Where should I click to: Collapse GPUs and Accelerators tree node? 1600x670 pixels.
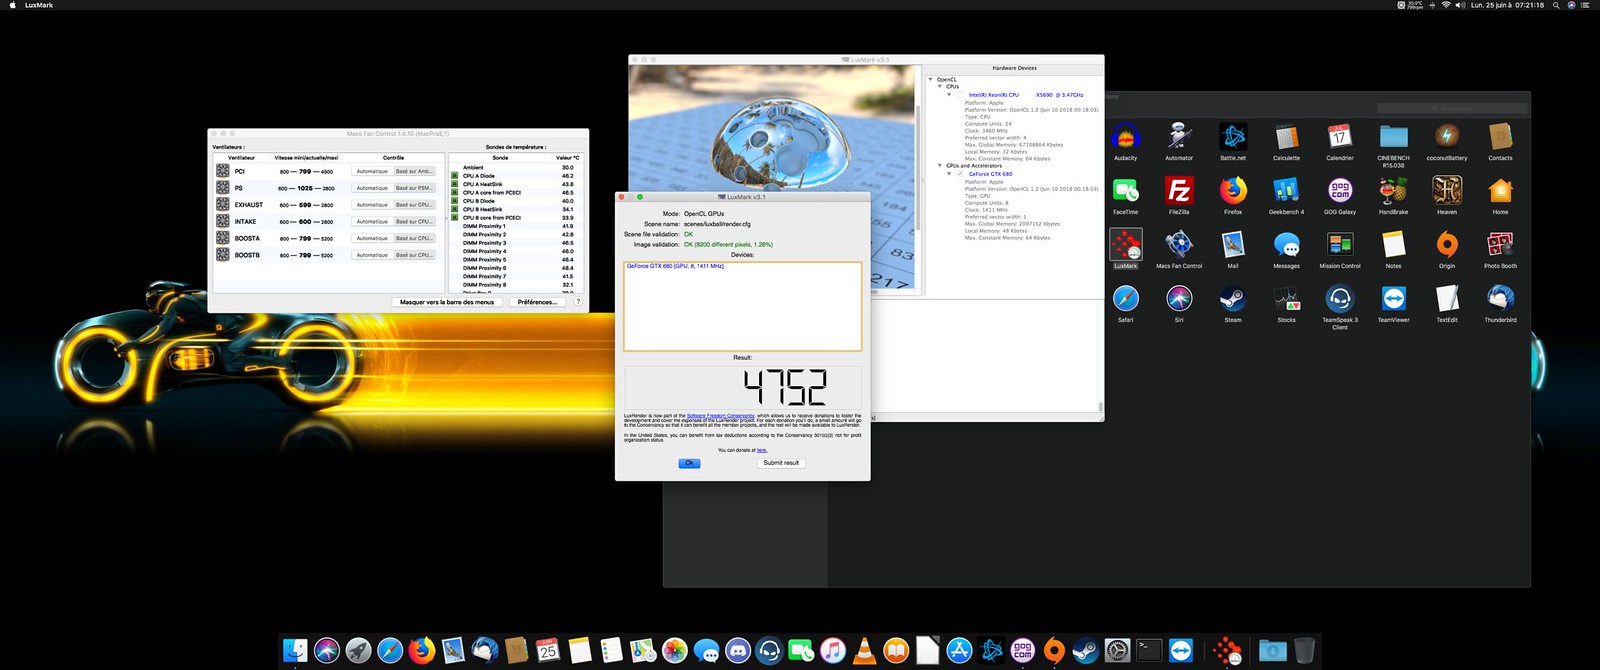tap(940, 166)
